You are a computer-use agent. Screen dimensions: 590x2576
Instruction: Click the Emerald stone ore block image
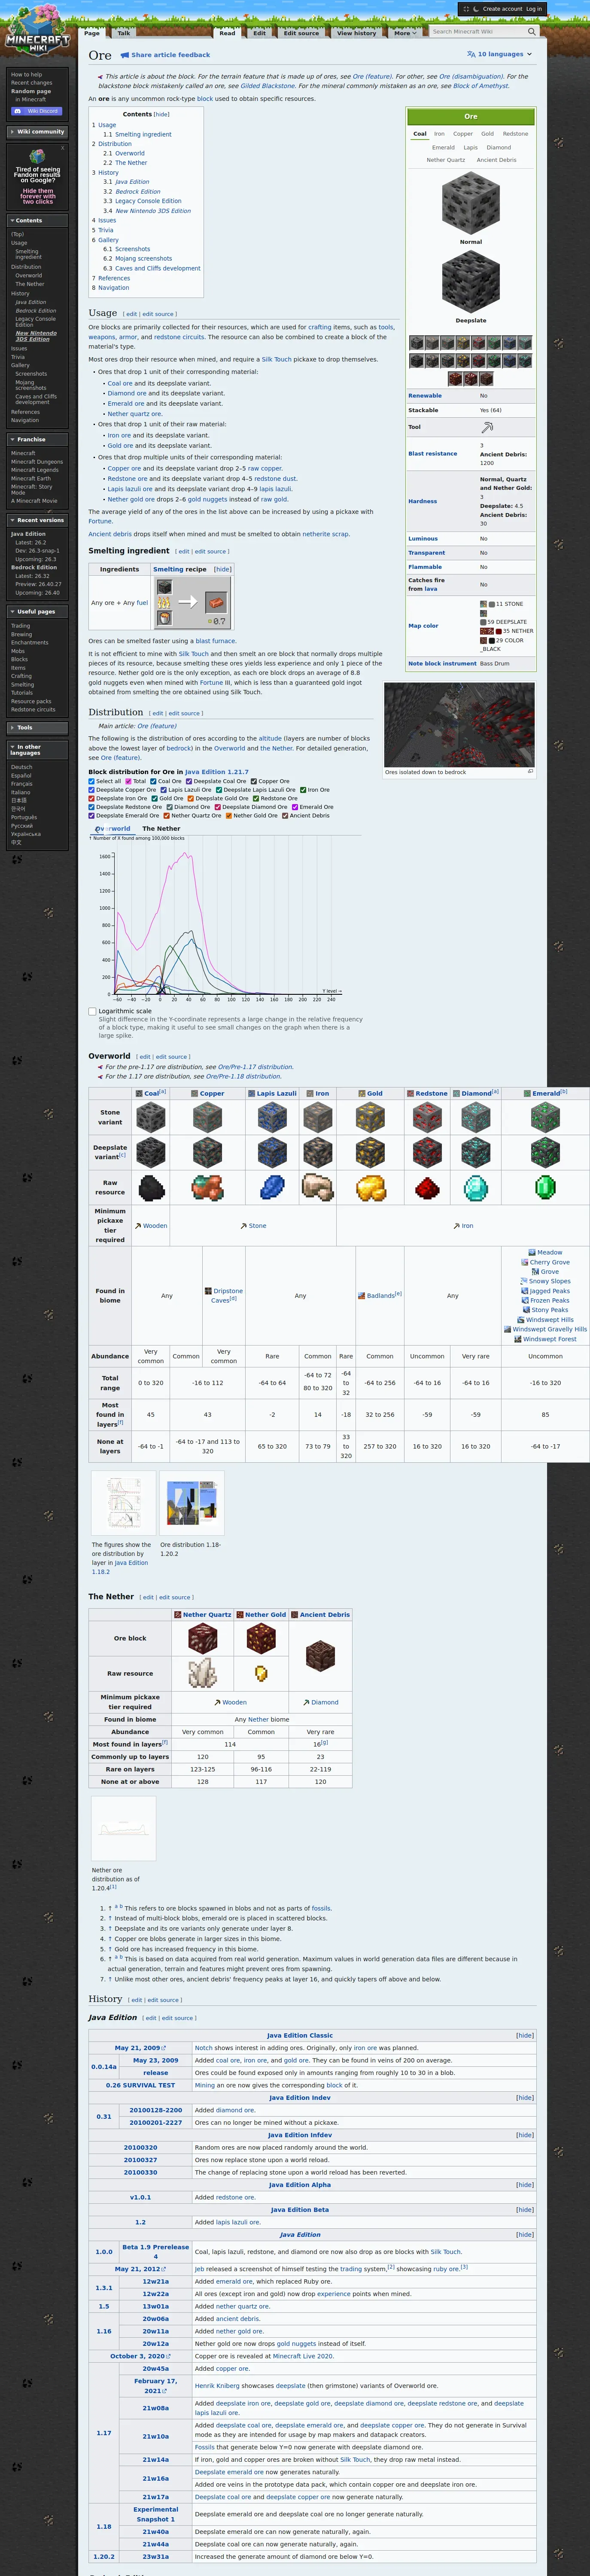coord(545,1118)
